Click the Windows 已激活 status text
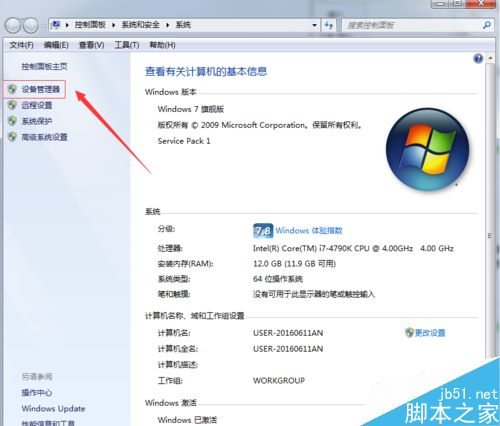 pyautogui.click(x=187, y=420)
